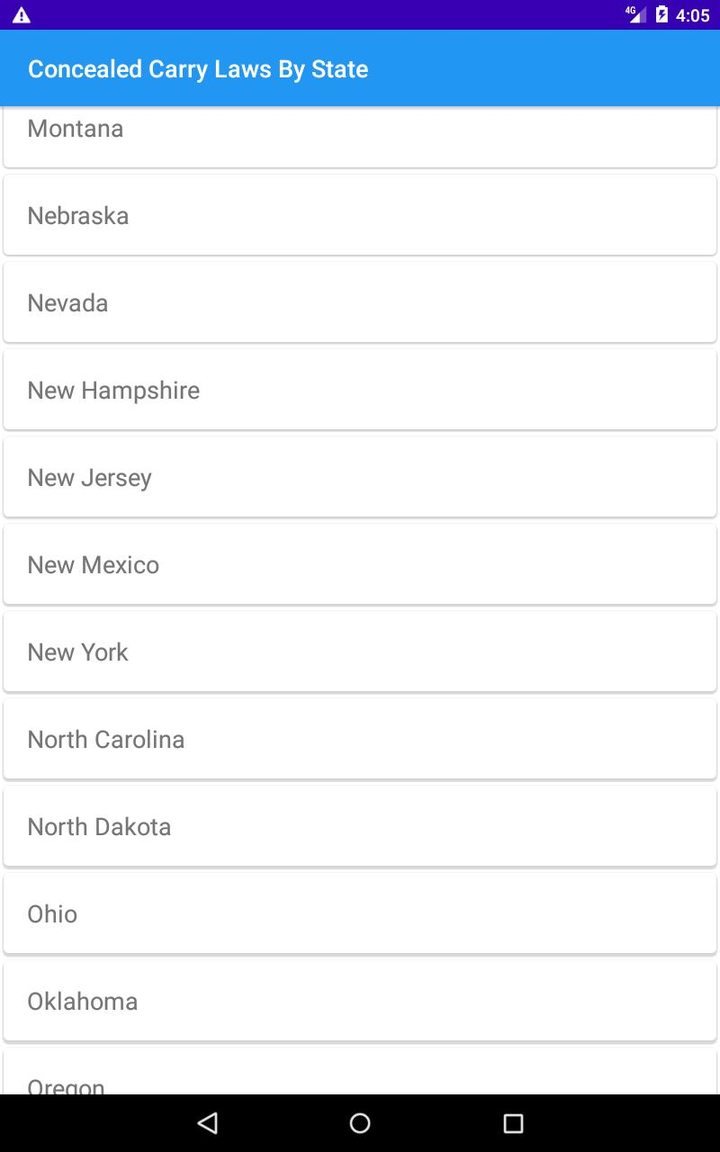The width and height of the screenshot is (720, 1152).
Task: Tap the 4:05 clock in status bar
Action: [693, 15]
